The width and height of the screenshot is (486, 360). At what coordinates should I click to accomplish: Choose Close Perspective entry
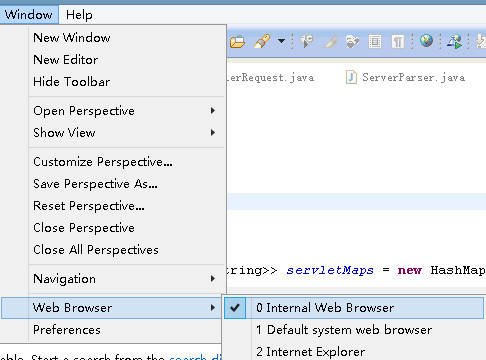tap(127, 228)
